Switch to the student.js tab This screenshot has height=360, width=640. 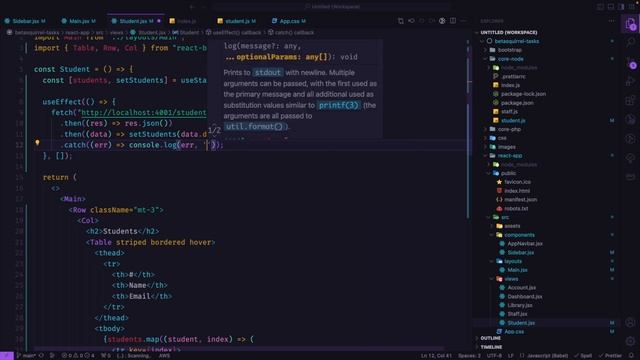point(237,21)
